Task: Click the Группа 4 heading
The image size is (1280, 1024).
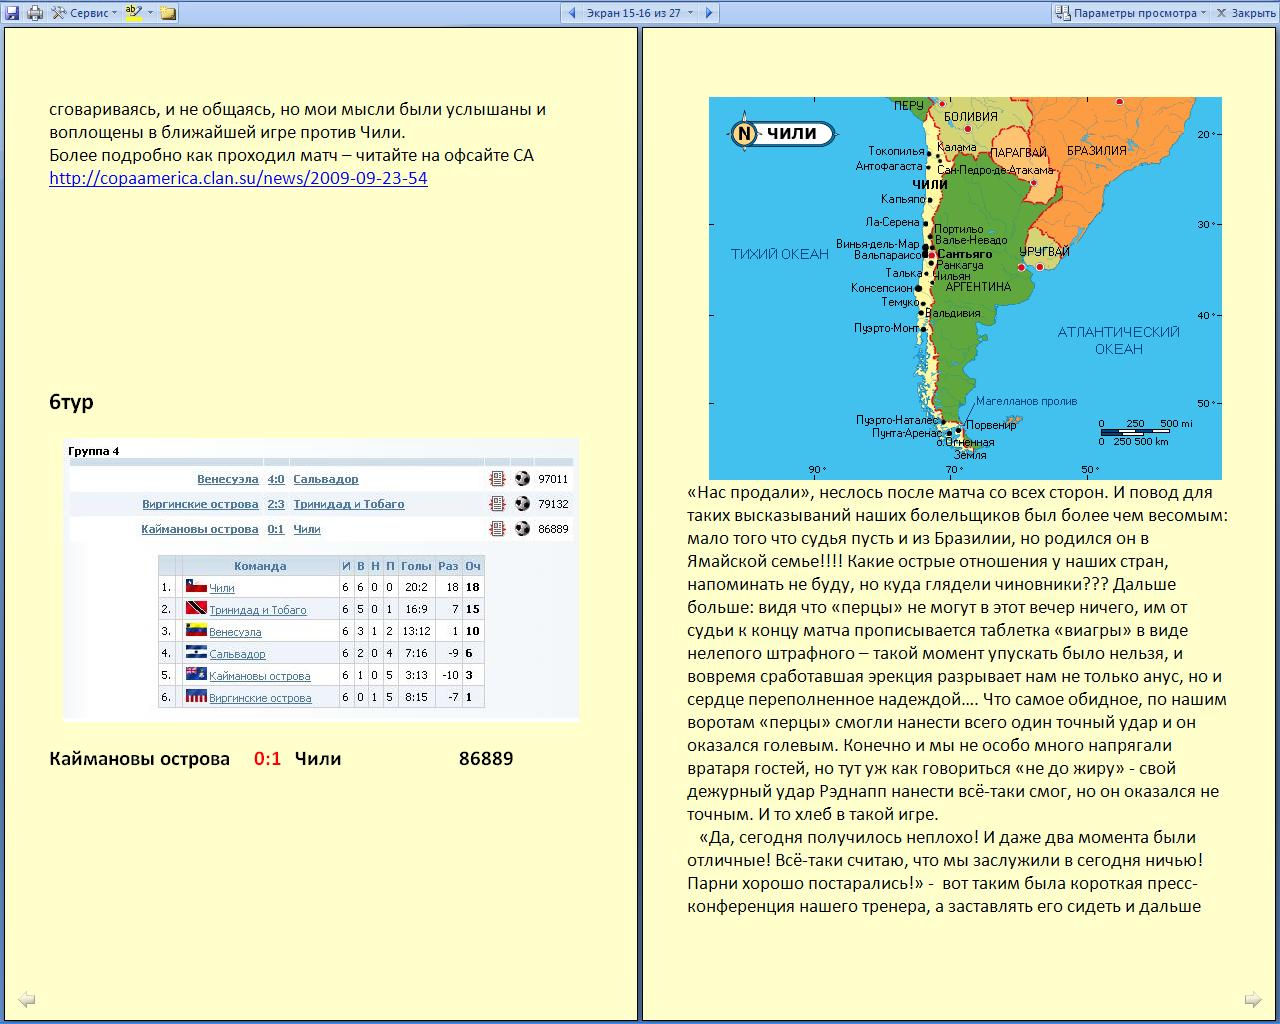Action: 94,451
